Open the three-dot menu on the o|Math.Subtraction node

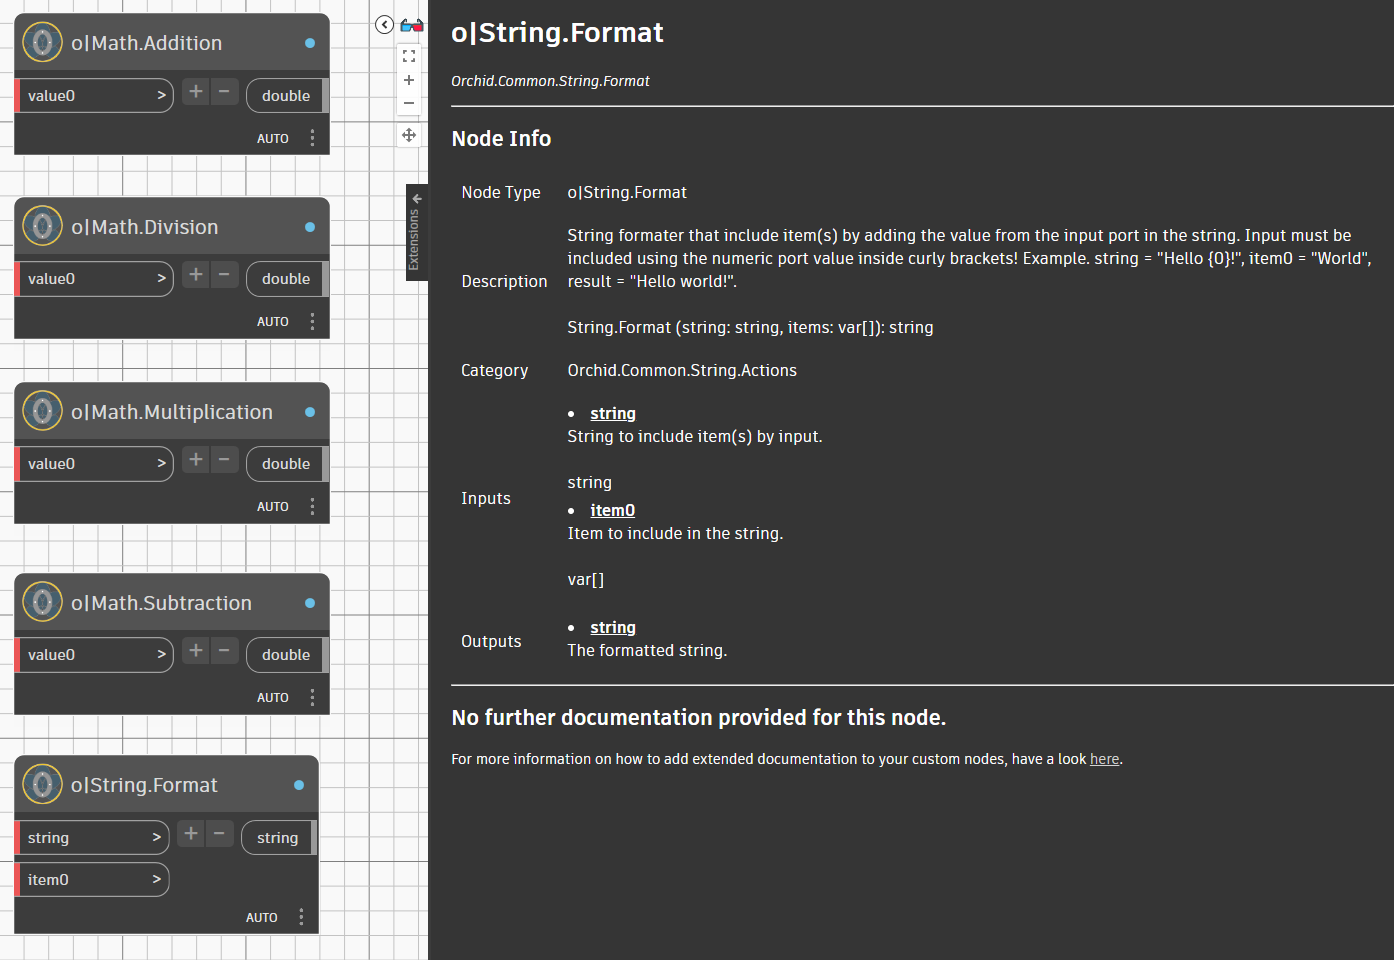[x=312, y=697]
